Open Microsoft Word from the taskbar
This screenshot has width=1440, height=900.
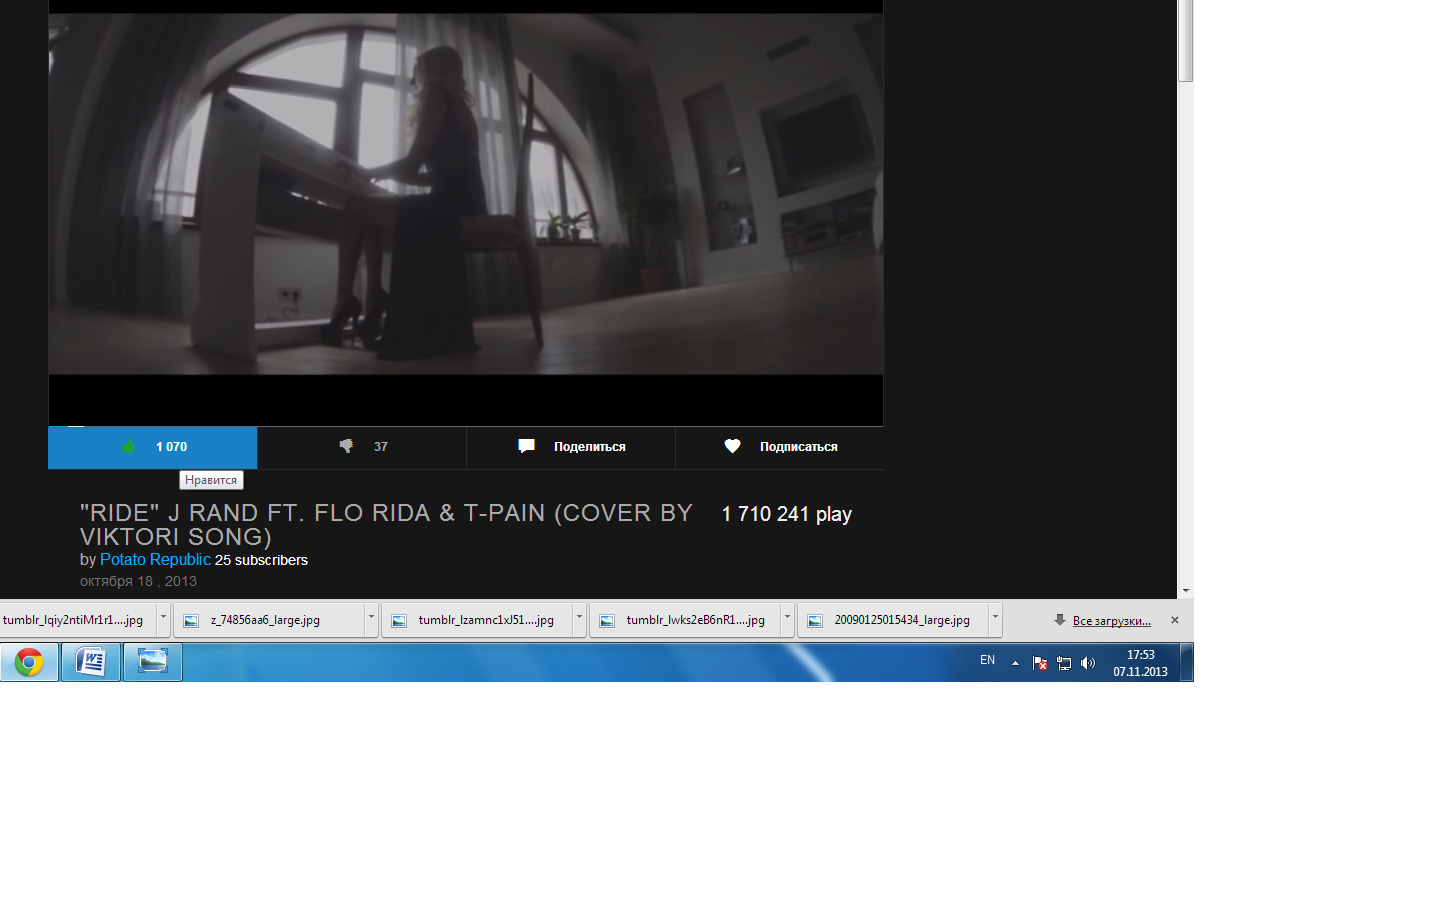click(x=91, y=662)
